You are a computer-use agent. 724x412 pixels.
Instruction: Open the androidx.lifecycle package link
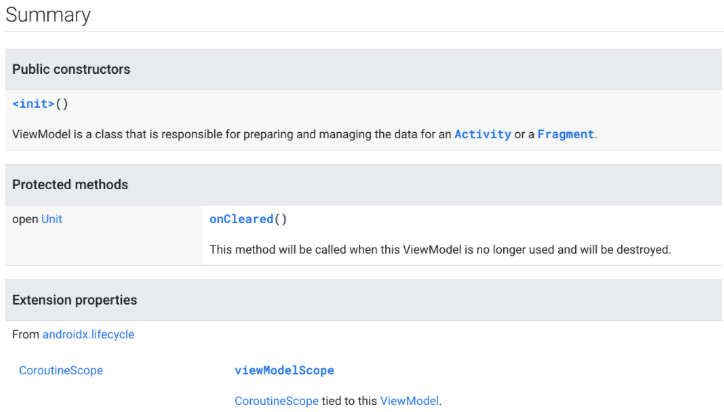point(88,335)
